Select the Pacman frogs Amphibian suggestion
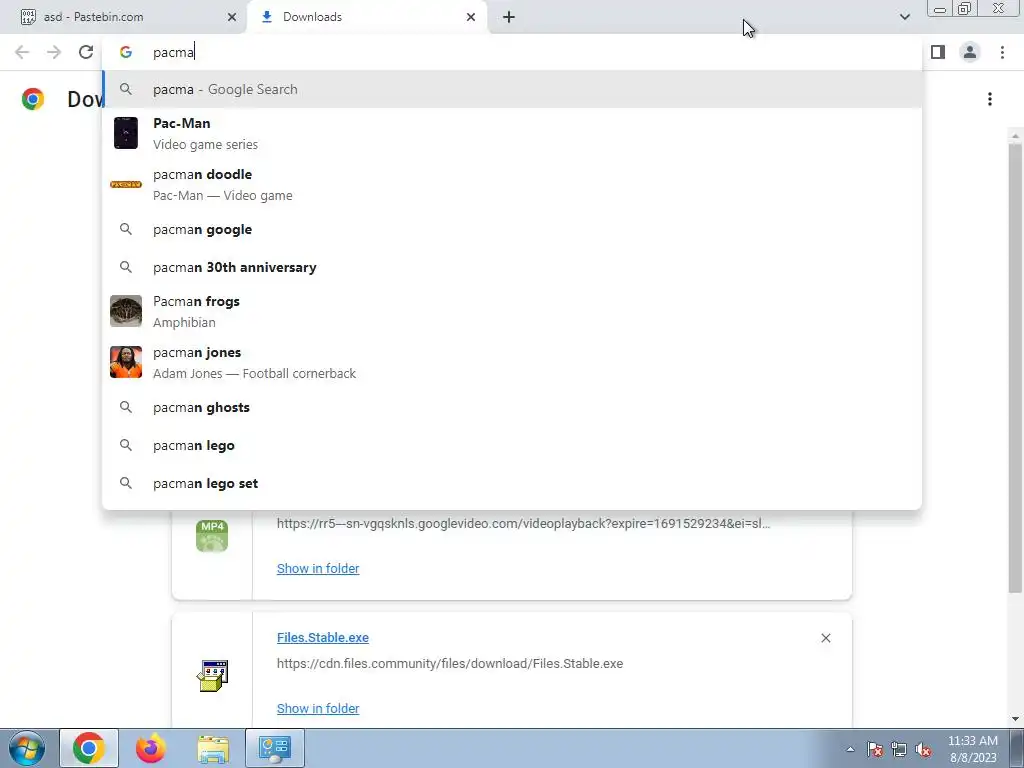This screenshot has height=768, width=1024. 513,312
